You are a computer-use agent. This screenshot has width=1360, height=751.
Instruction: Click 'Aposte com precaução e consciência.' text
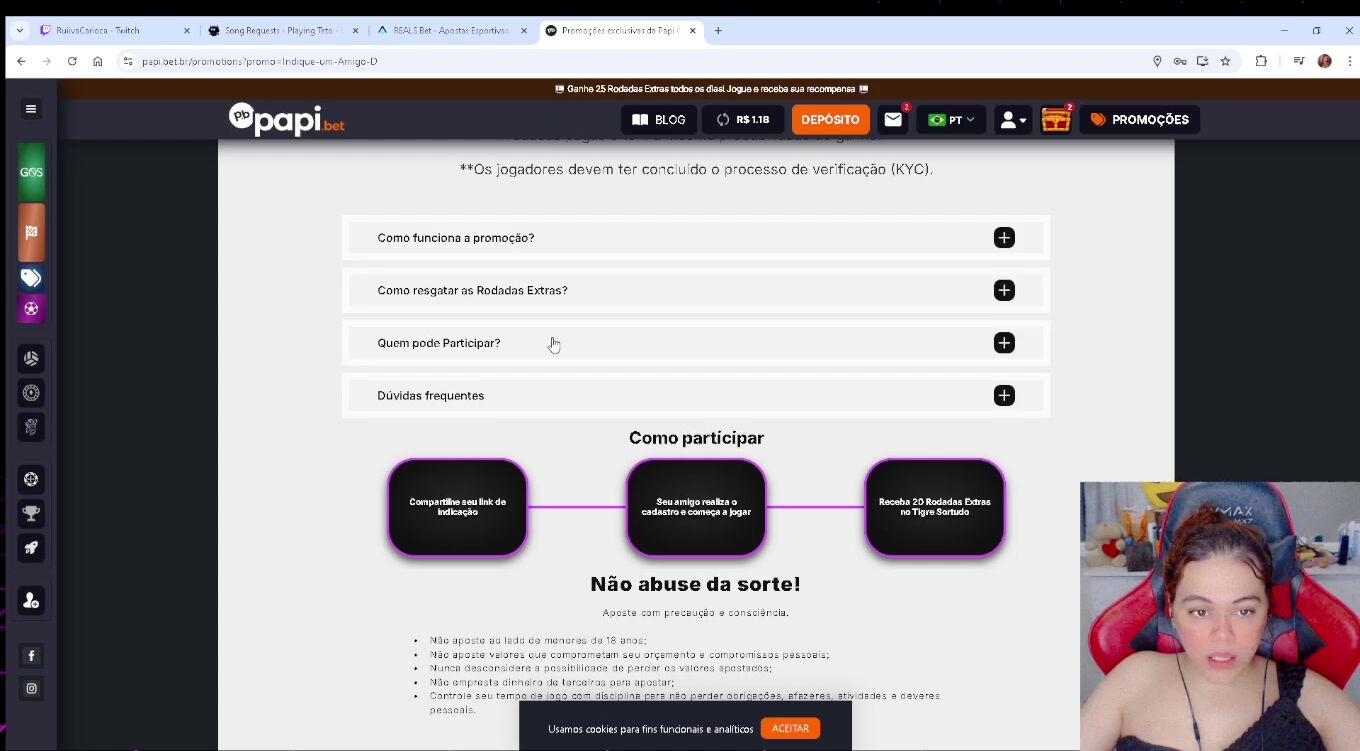pos(695,613)
